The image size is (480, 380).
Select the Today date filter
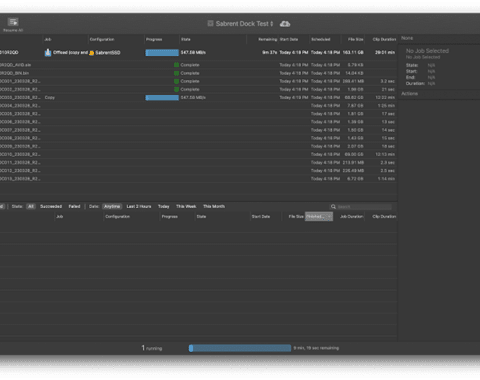click(x=164, y=206)
